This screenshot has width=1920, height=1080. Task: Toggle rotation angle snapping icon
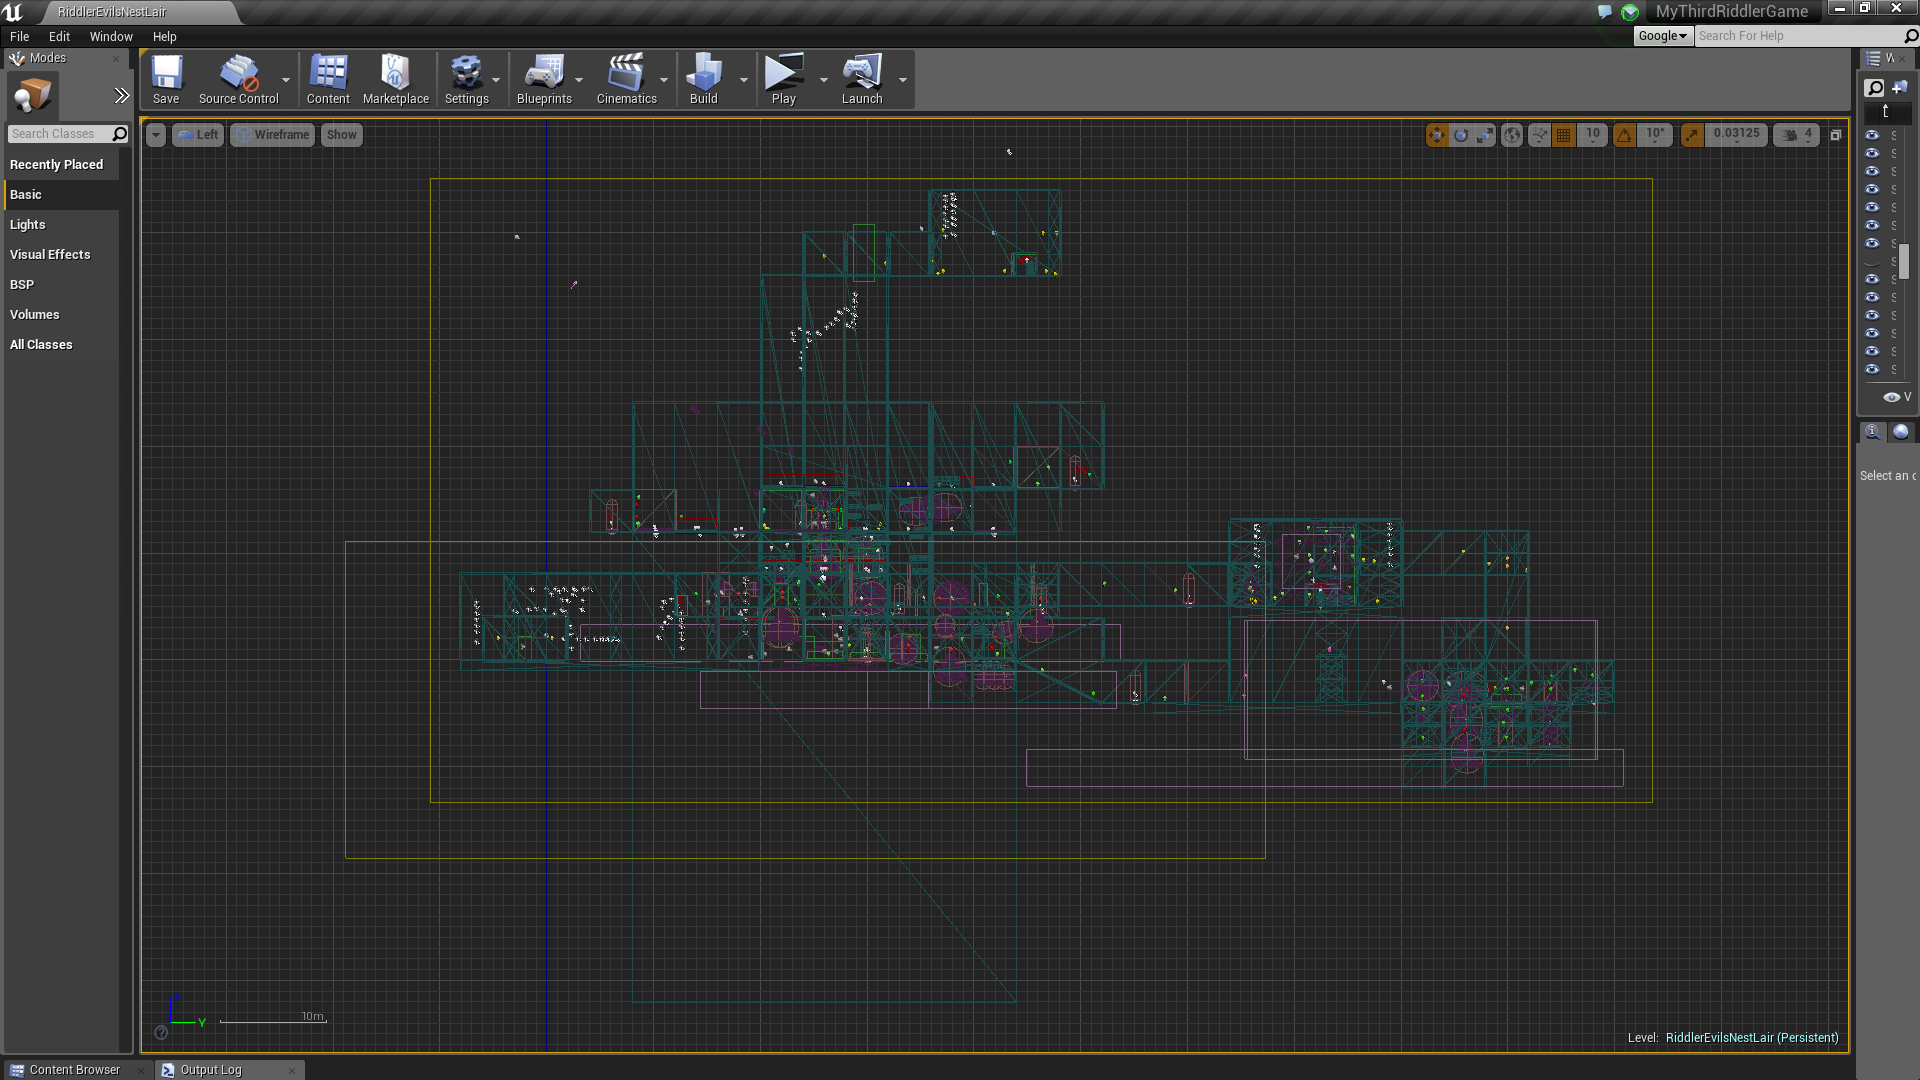(1624, 135)
